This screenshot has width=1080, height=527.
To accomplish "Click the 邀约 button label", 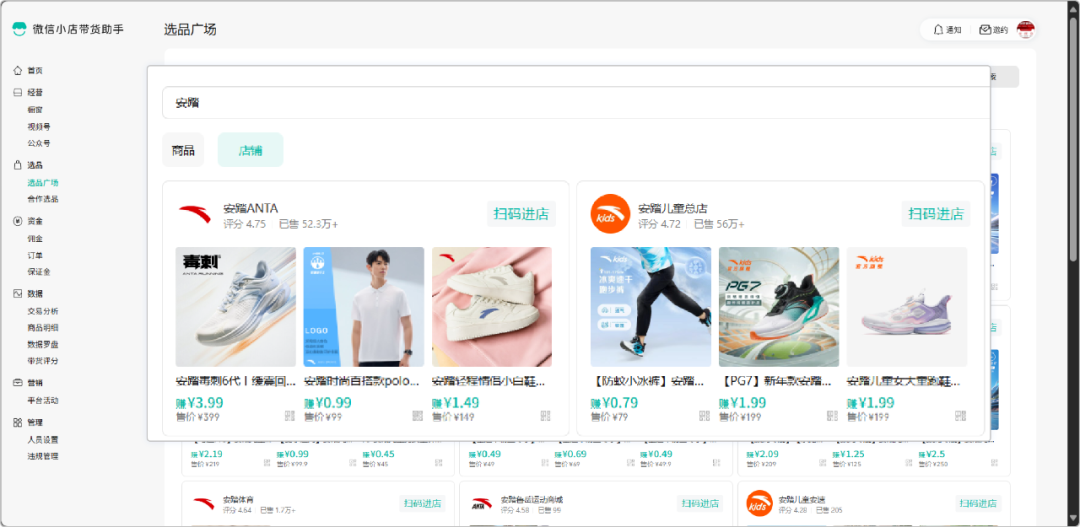I will click(x=1001, y=30).
